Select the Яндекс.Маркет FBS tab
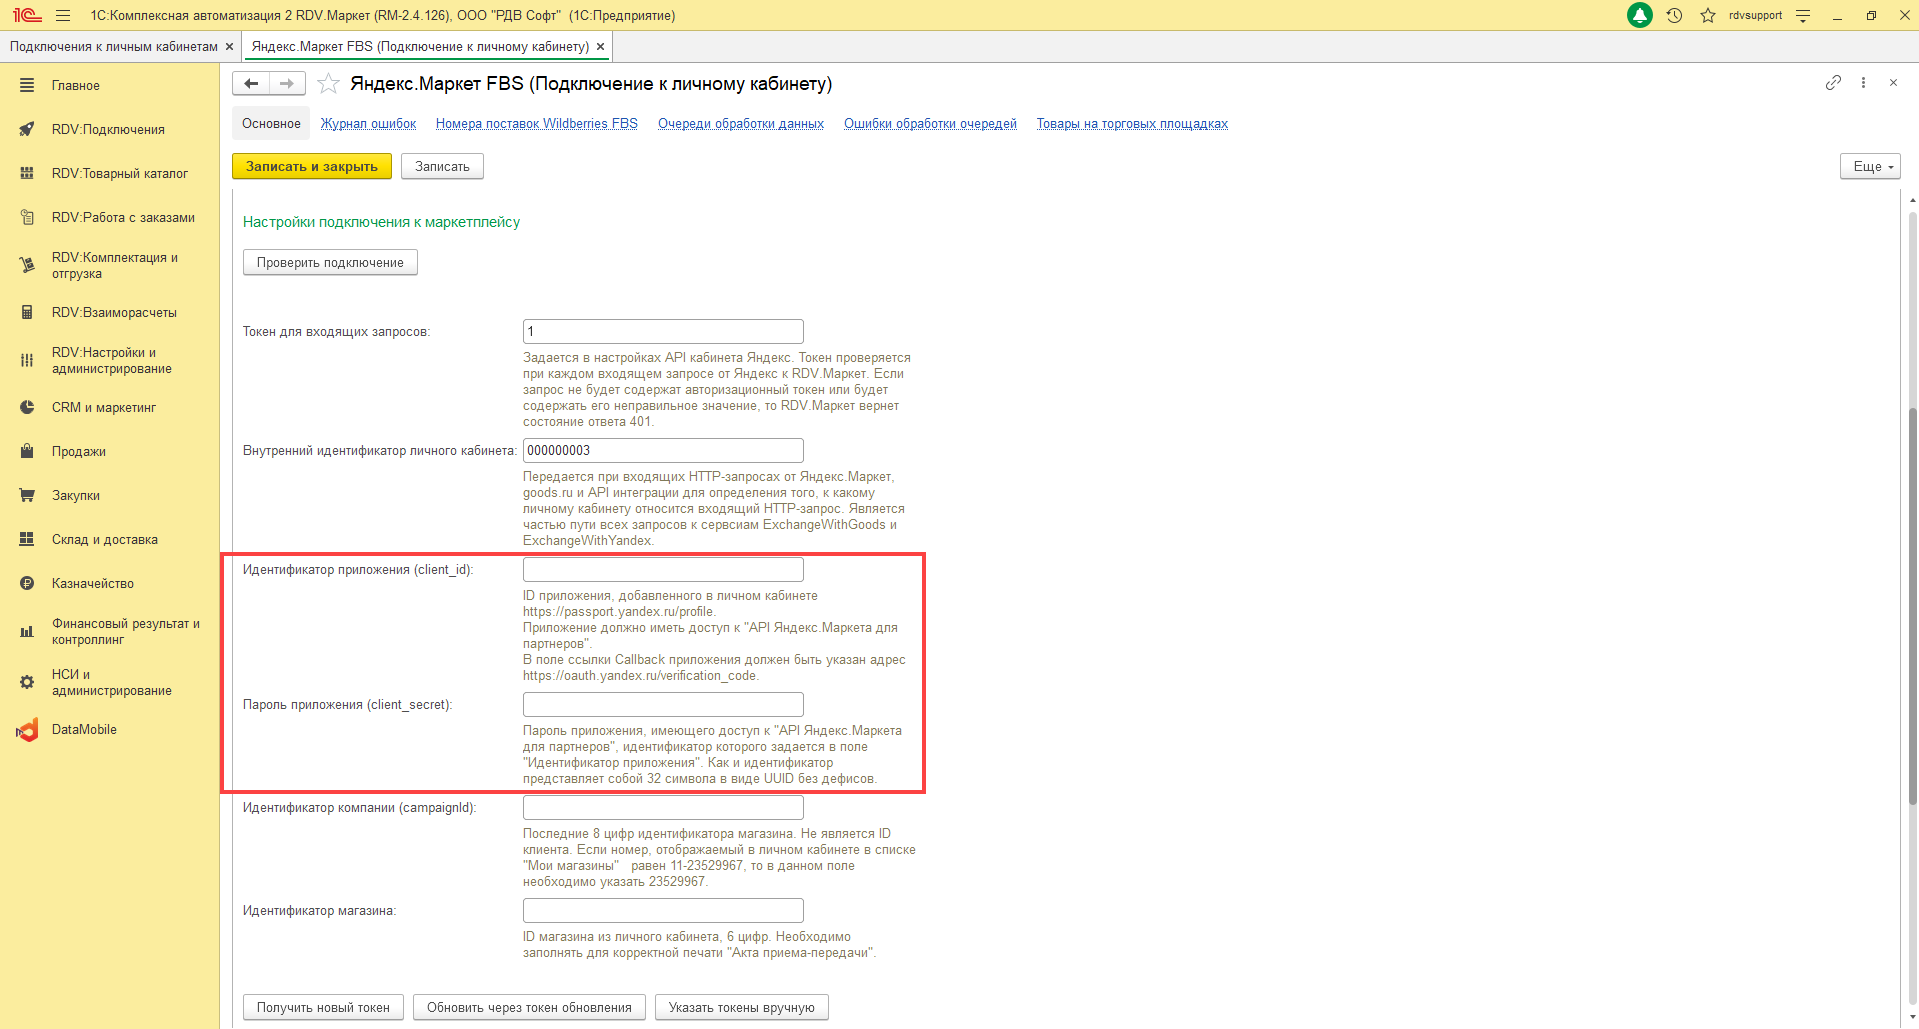This screenshot has width=1919, height=1029. pos(420,47)
